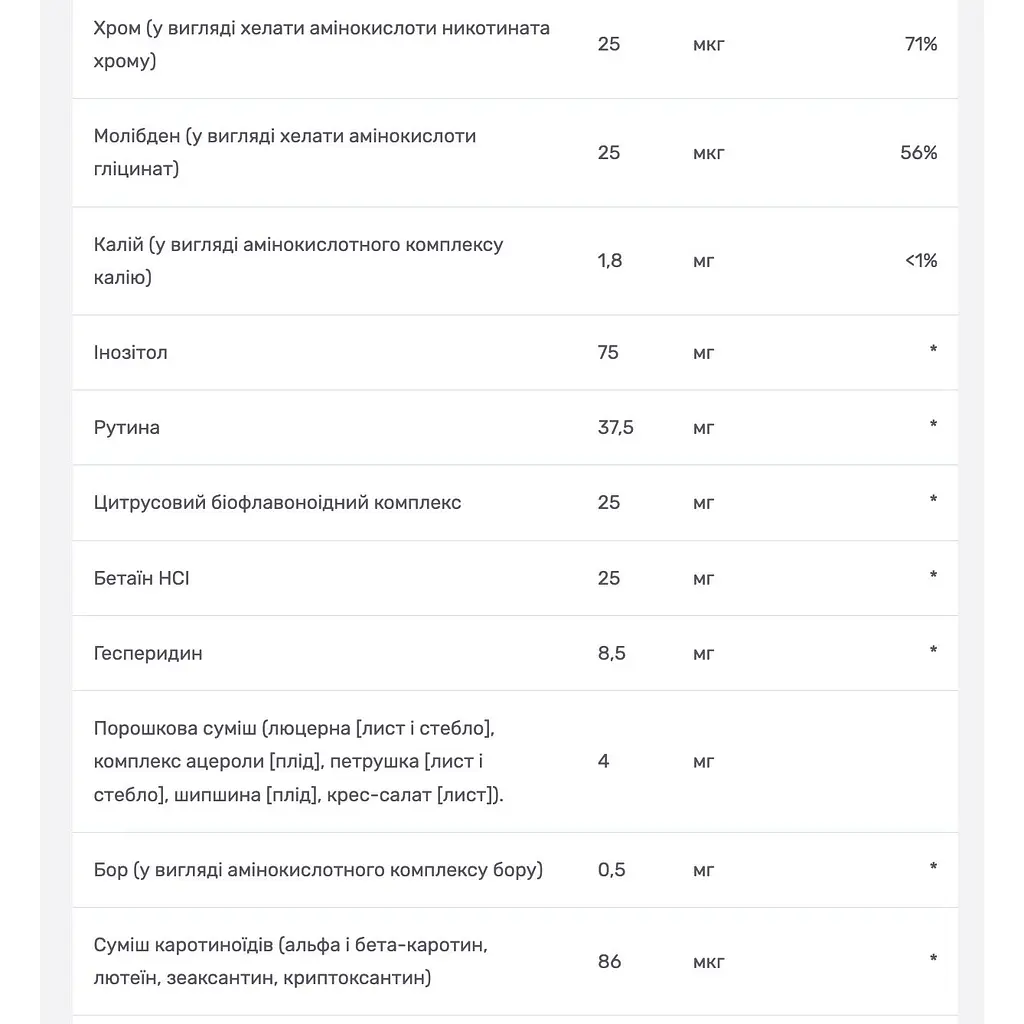
Task: Click the Суміш каротиноїдів ingredient text
Action: [291, 961]
